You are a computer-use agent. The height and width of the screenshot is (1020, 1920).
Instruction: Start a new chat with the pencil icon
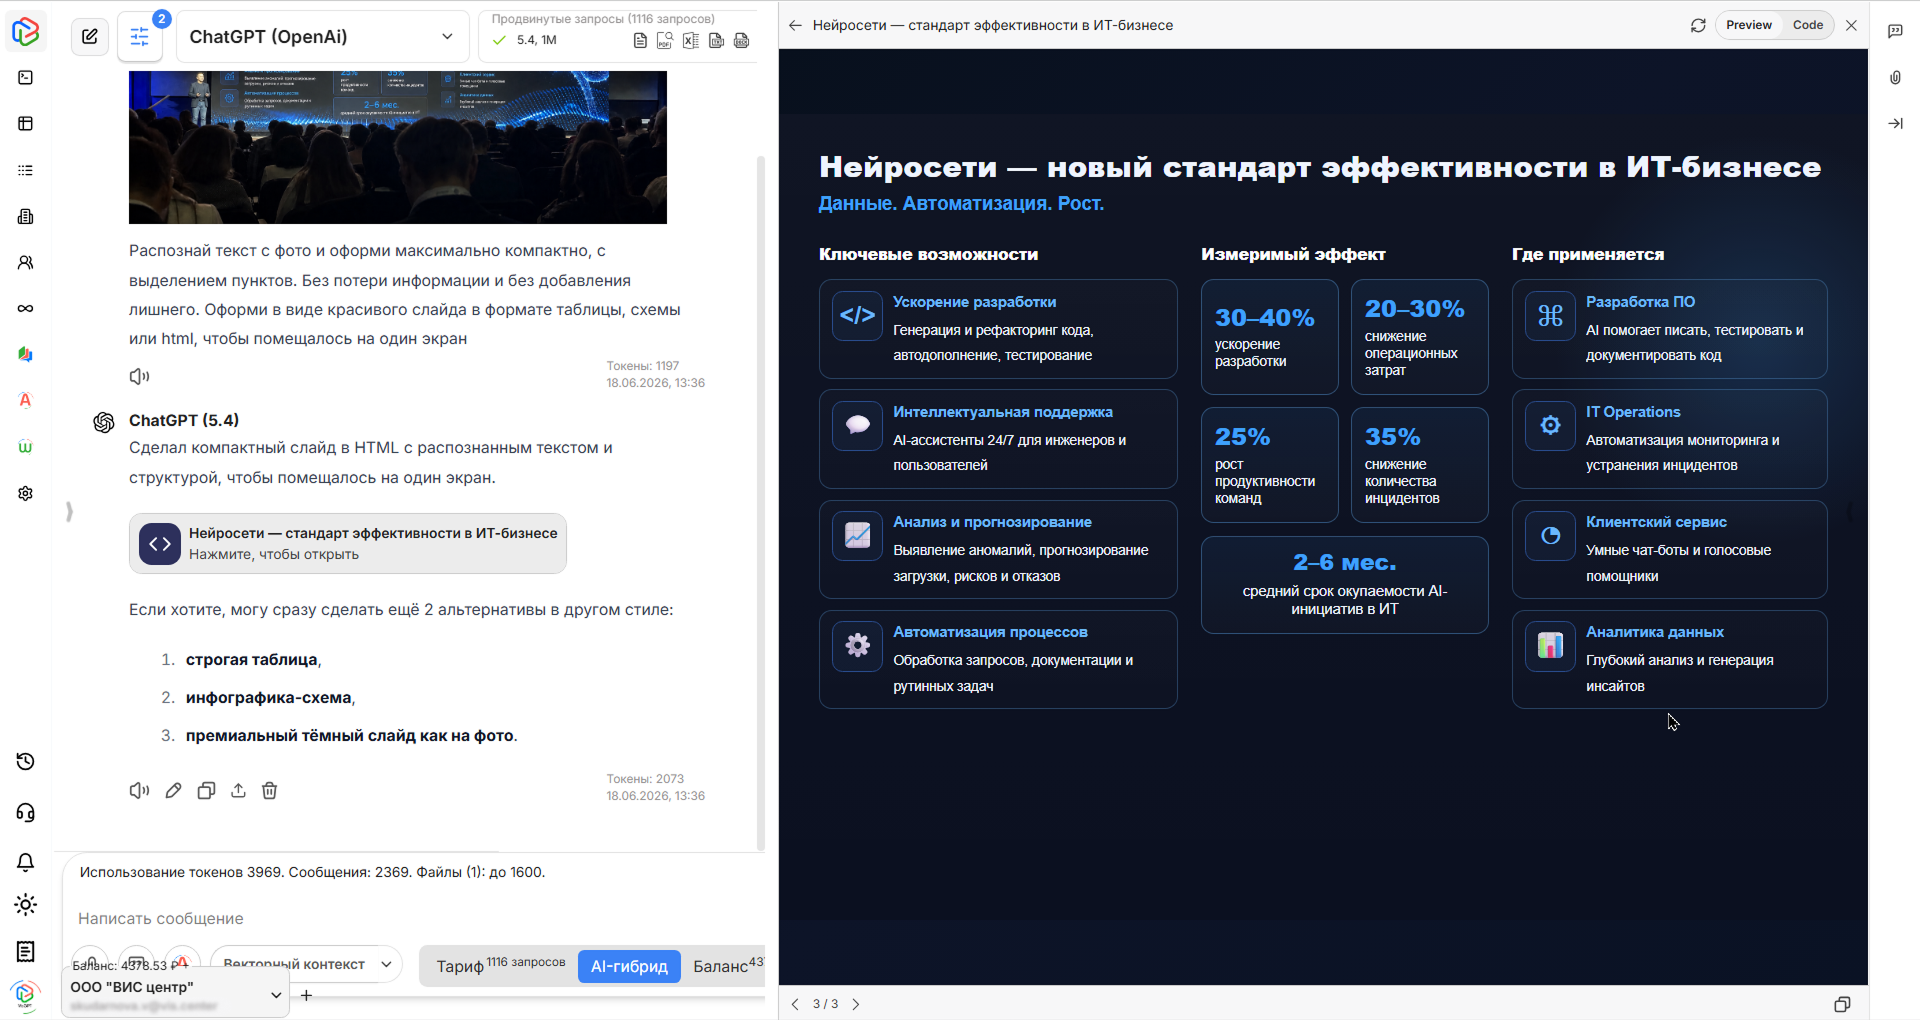click(90, 37)
